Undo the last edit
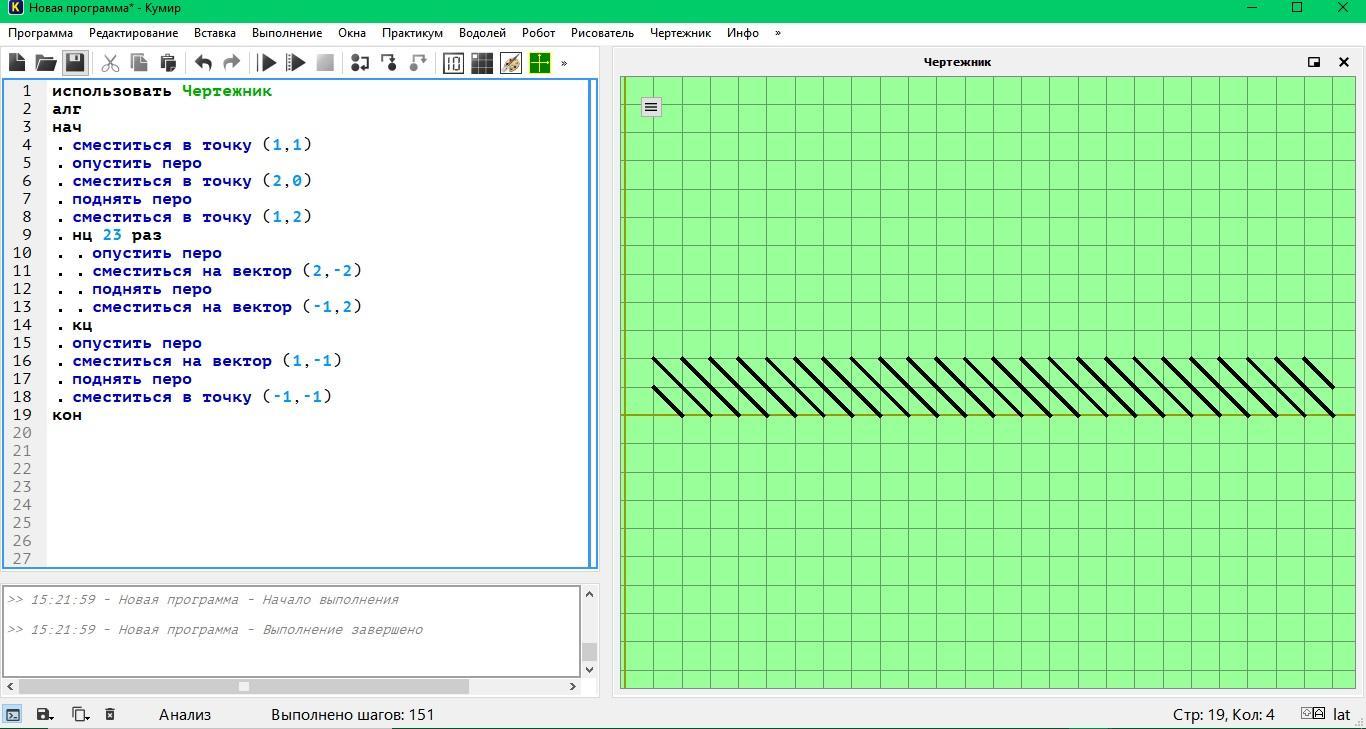 click(203, 63)
